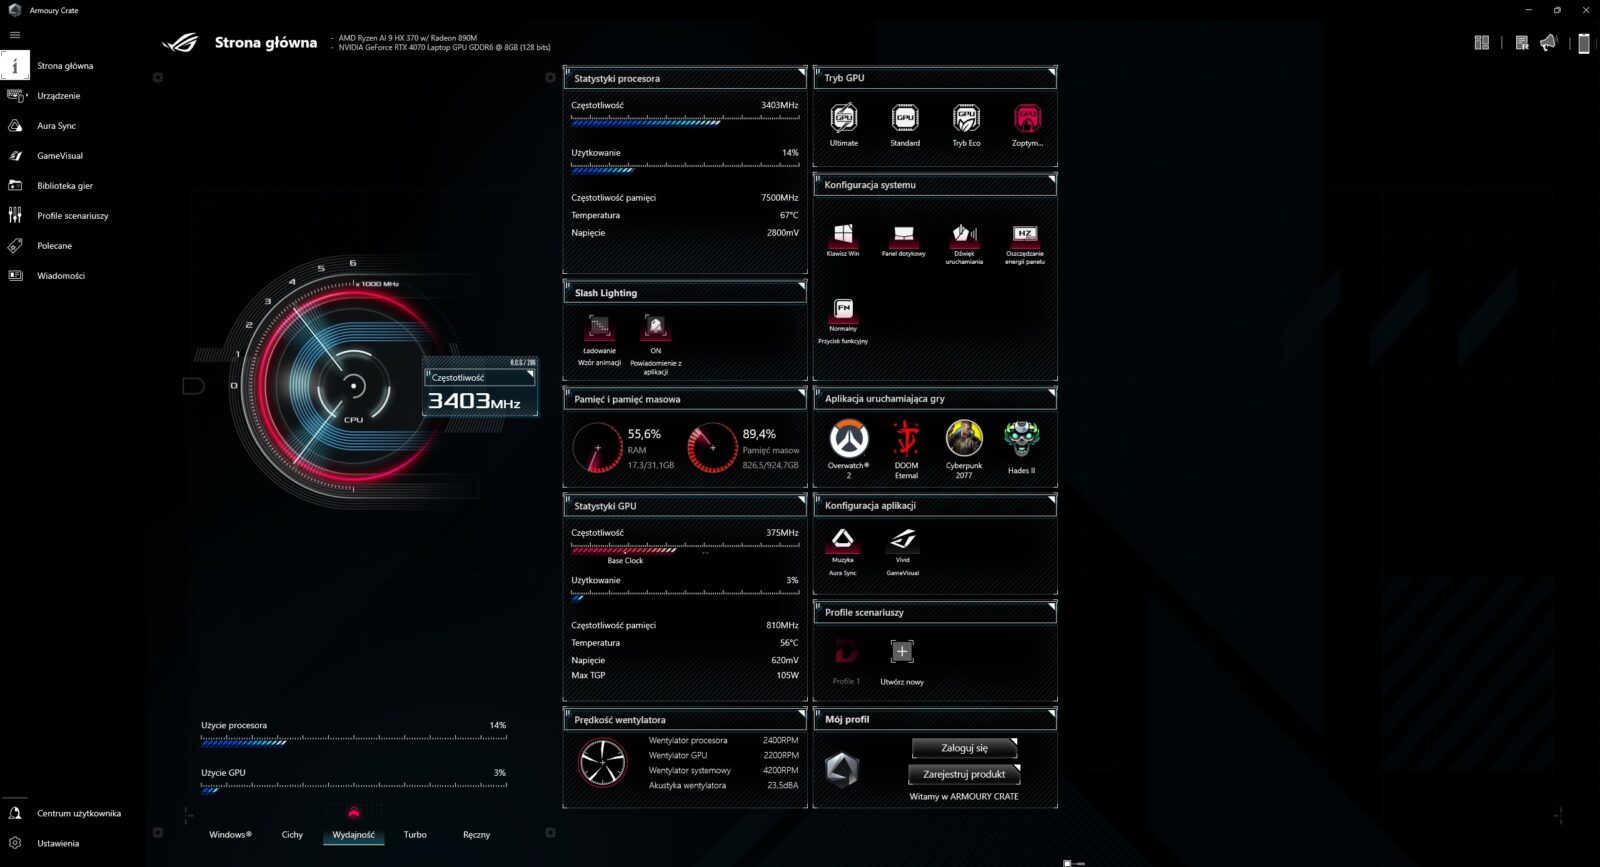Screen dimensions: 1600x867
Task: Click the megaphone announcements icon
Action: tap(1548, 43)
